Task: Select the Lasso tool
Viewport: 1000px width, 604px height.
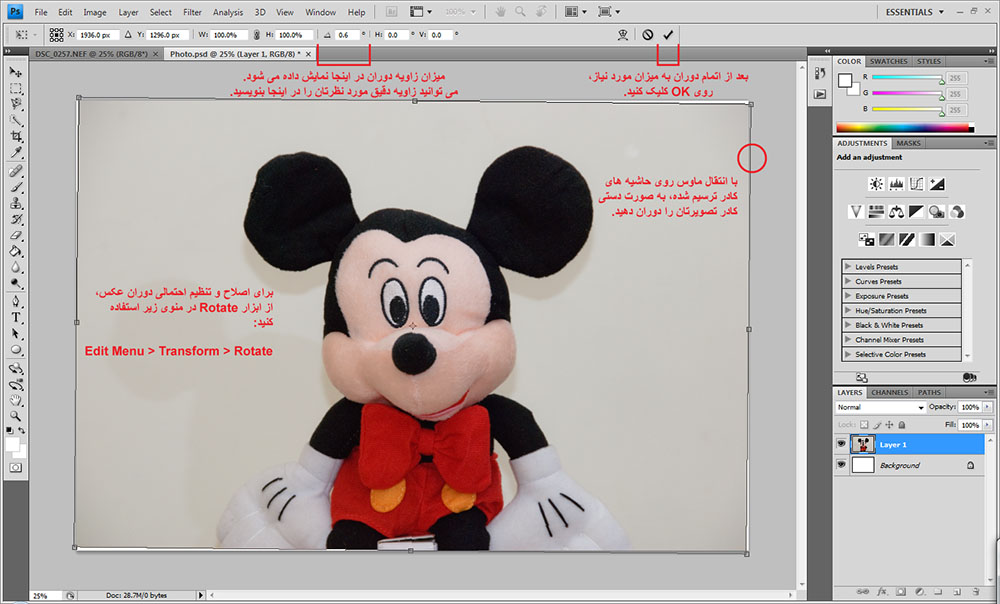Action: pos(15,104)
